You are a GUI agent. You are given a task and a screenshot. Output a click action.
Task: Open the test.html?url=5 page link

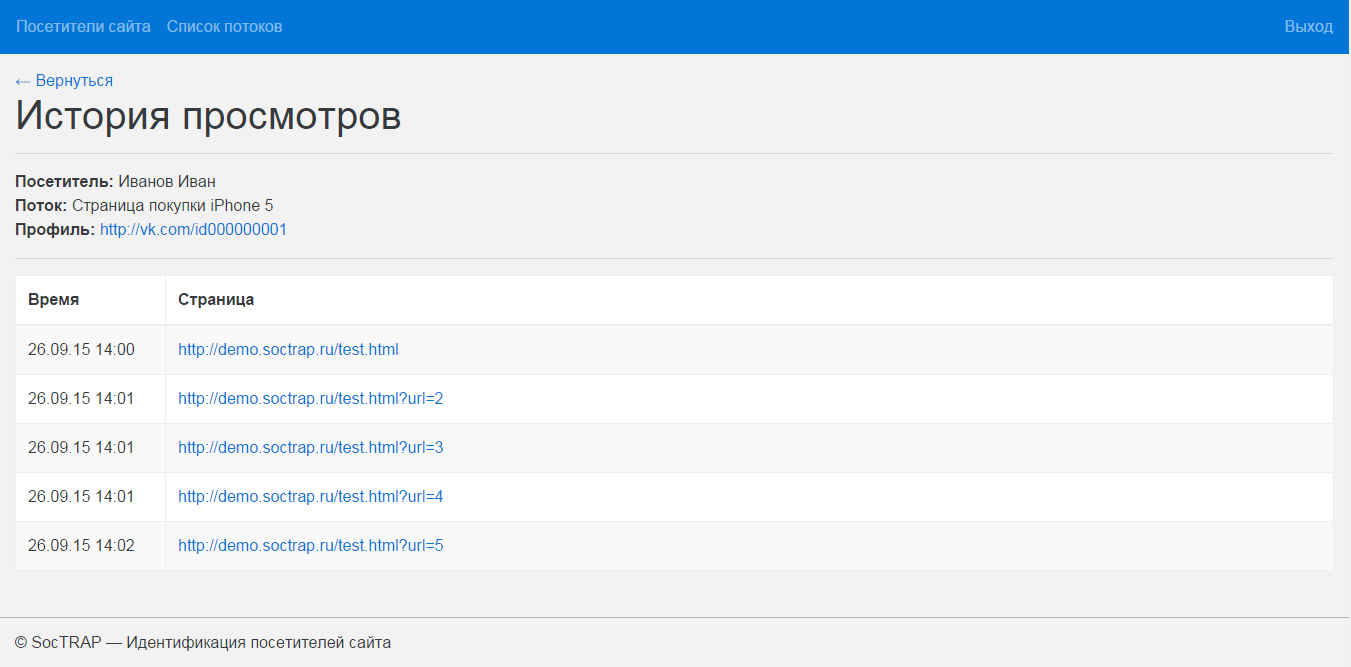(310, 546)
